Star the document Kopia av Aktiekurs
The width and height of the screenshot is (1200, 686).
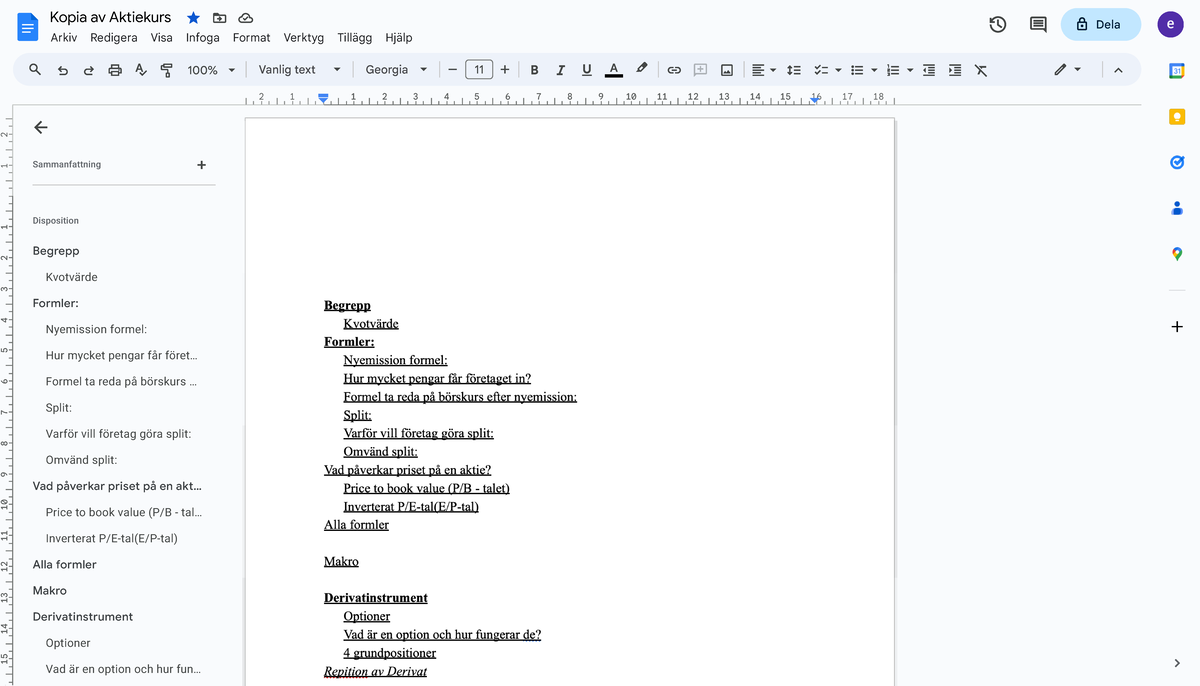click(x=193, y=18)
